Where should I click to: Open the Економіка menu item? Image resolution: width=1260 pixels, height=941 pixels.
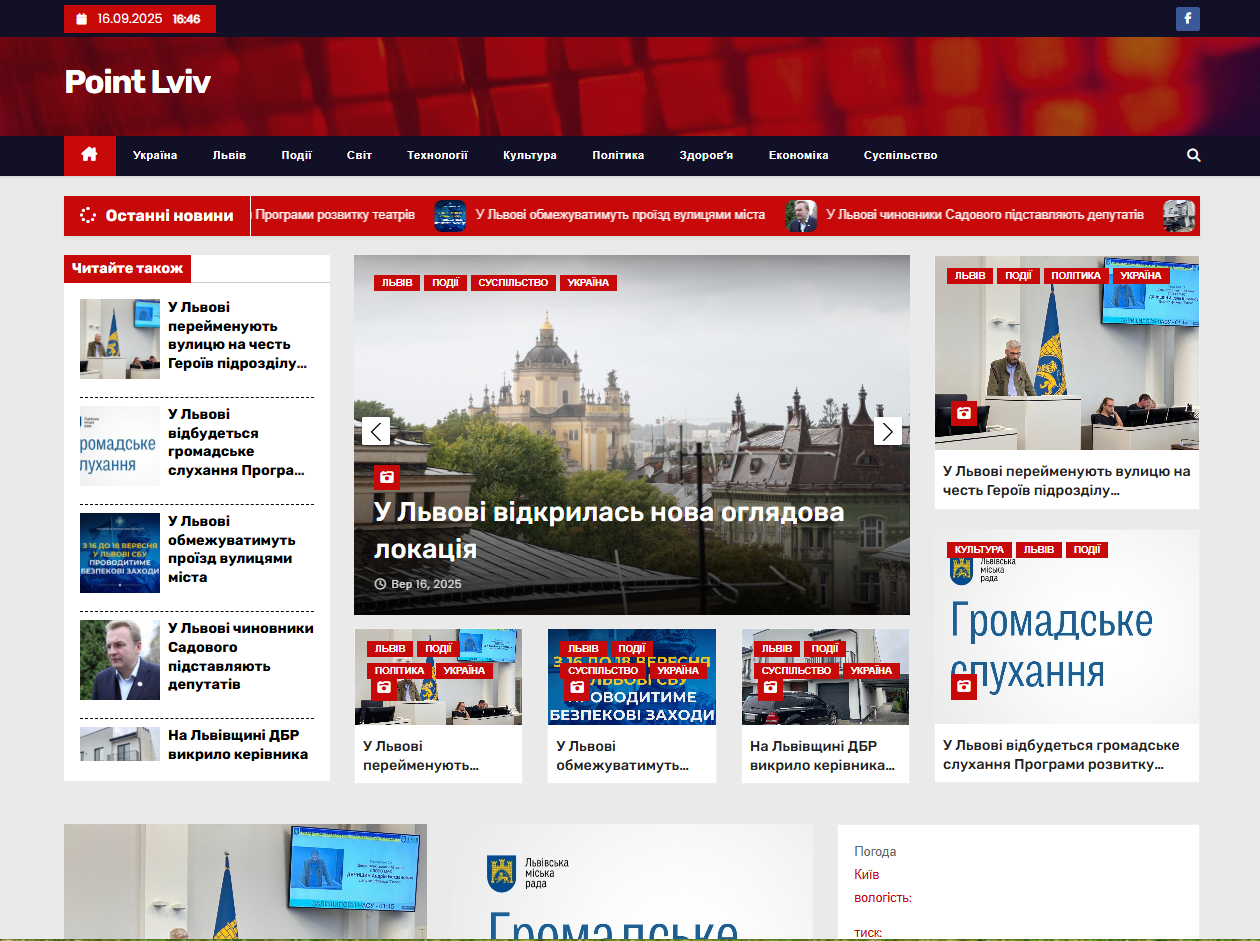799,155
